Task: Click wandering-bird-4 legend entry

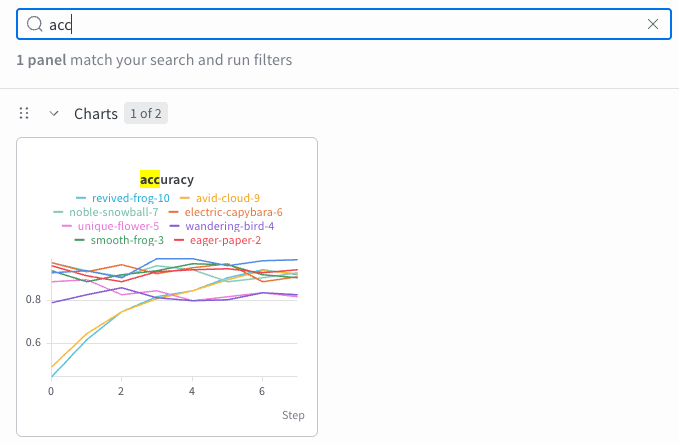Action: 230,226
